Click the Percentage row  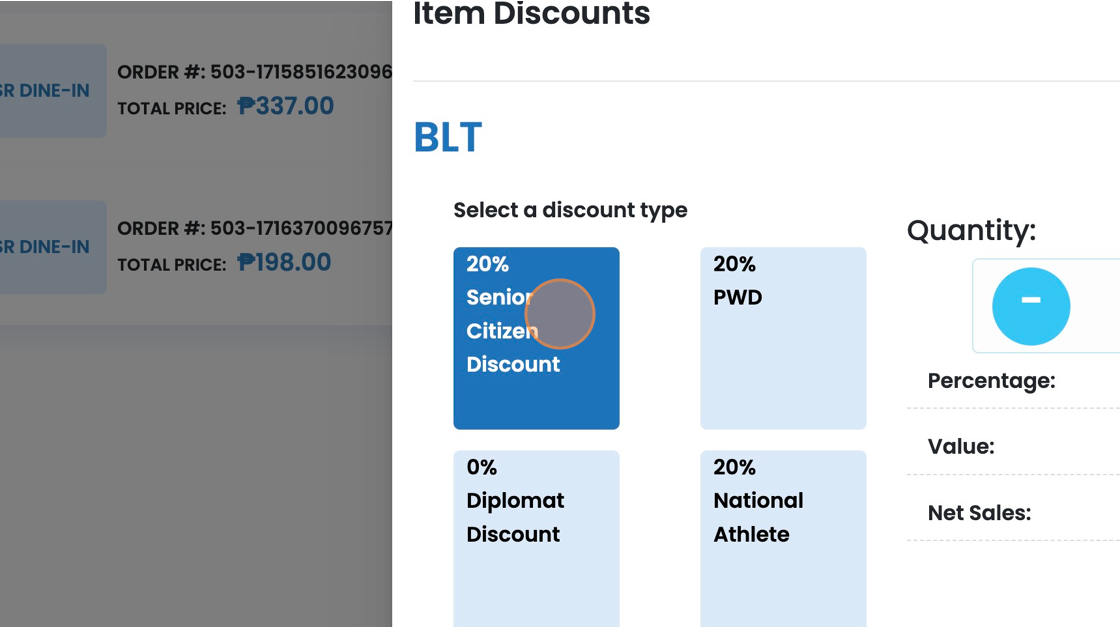coord(1014,381)
